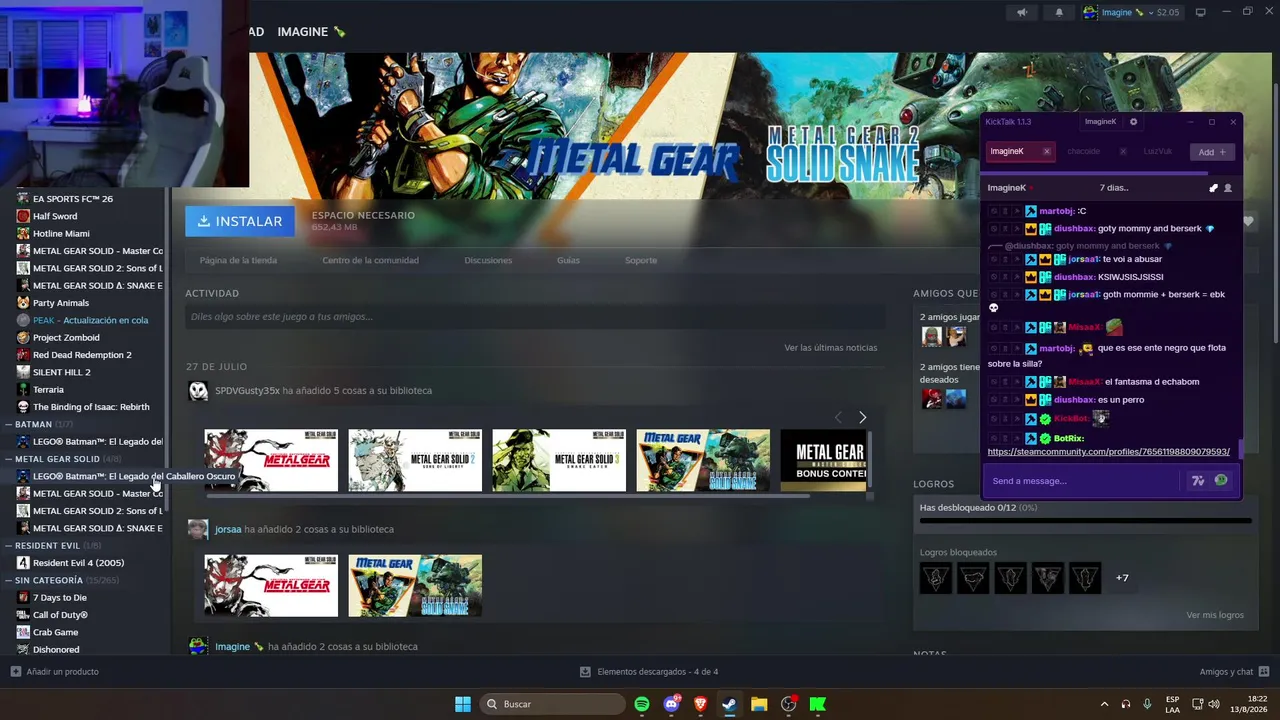Click the KickTalk chat scrollbar
Screen dimensions: 1280x720
click(1241, 448)
